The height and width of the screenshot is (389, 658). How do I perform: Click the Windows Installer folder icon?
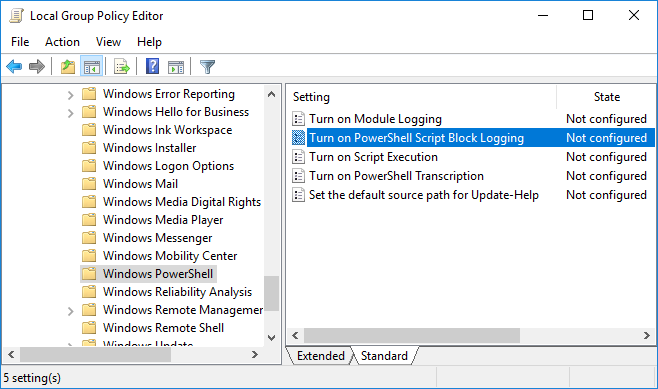tap(89, 148)
